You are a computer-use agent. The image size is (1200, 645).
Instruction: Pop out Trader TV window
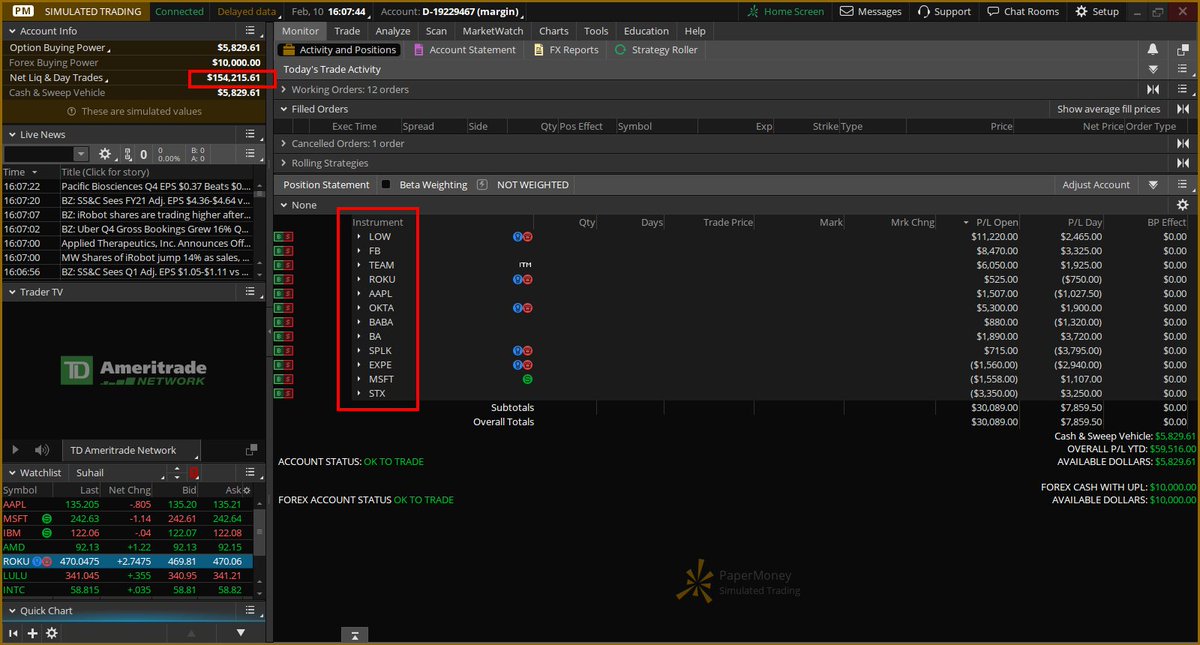point(251,450)
